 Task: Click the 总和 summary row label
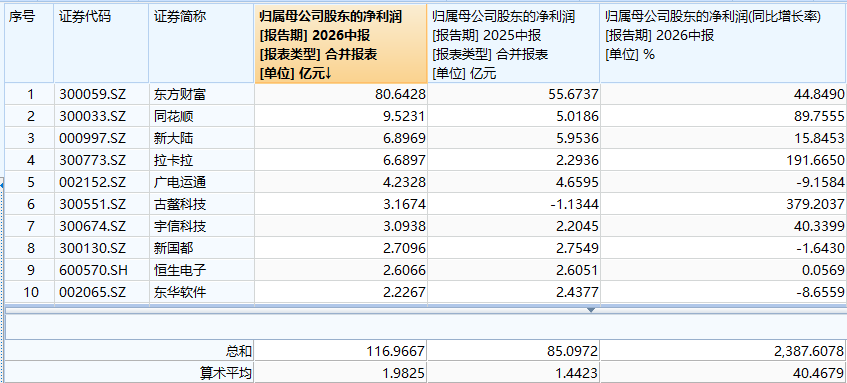point(238,352)
